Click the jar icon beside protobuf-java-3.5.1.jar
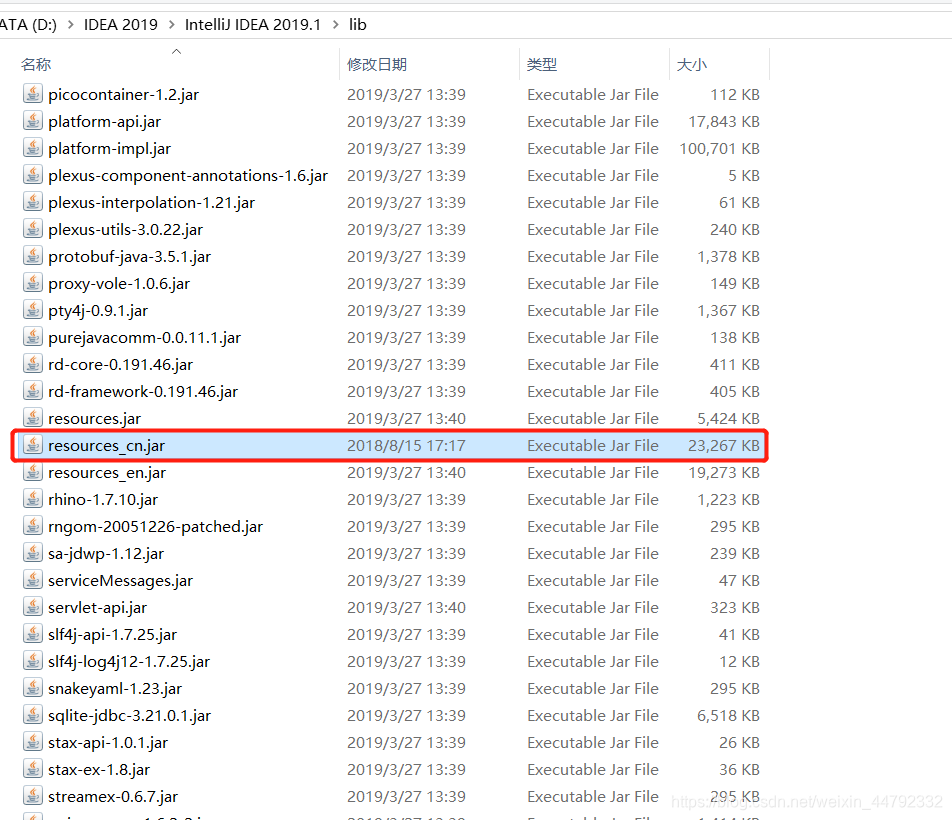This screenshot has width=952, height=820. 33,256
